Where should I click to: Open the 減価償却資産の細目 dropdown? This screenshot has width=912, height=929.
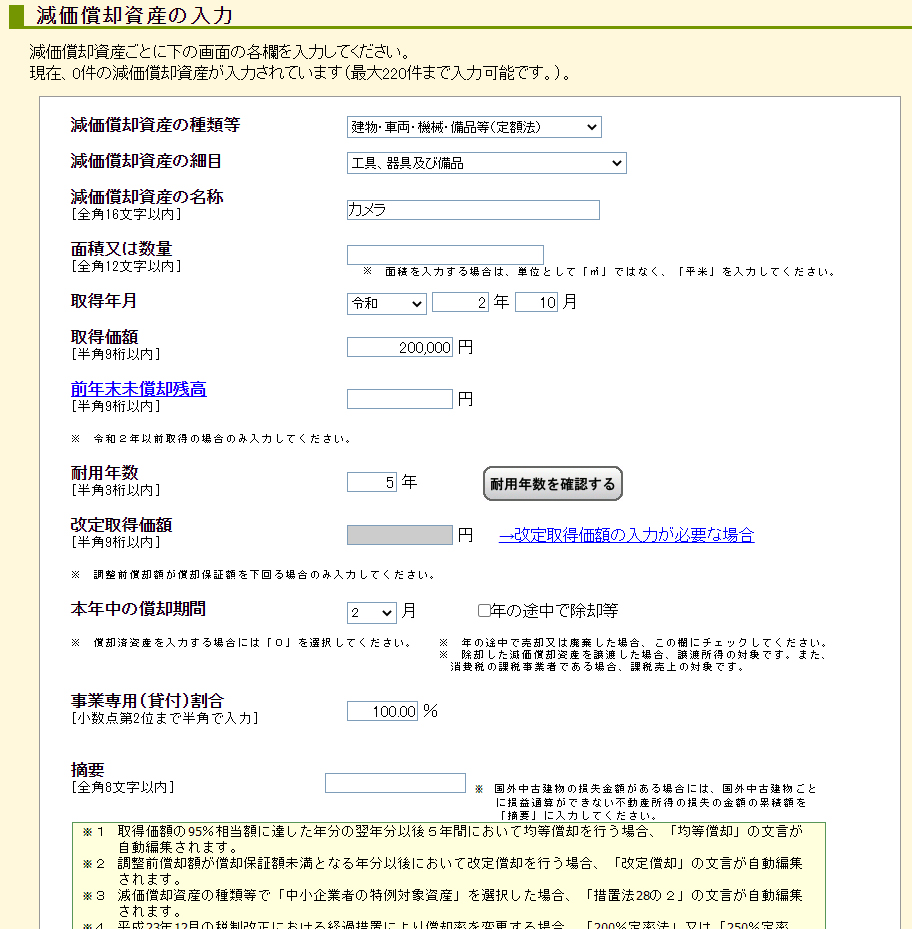click(487, 162)
